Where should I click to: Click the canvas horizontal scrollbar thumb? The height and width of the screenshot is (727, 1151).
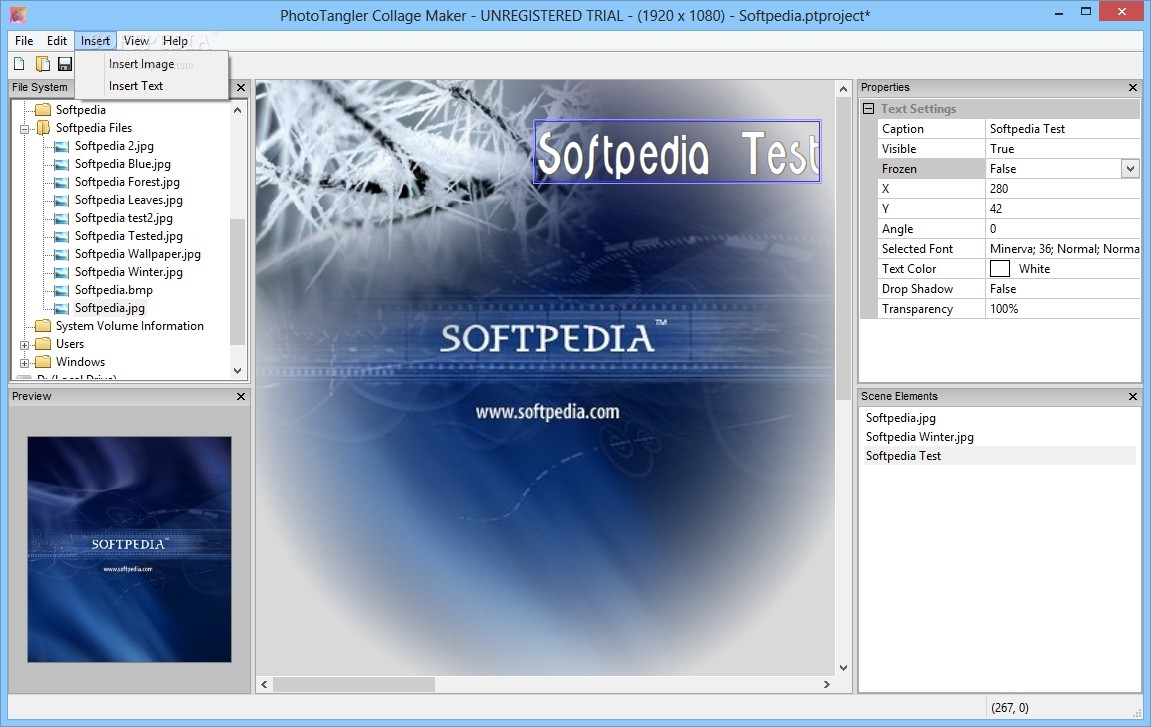coord(354,684)
